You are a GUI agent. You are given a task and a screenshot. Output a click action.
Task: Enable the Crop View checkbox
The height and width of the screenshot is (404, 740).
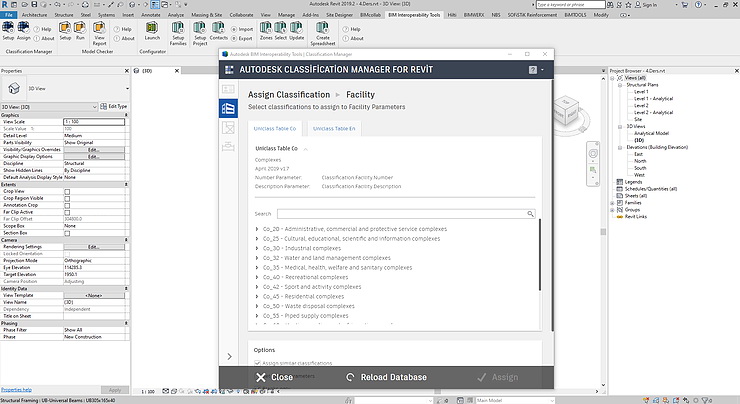tap(67, 191)
